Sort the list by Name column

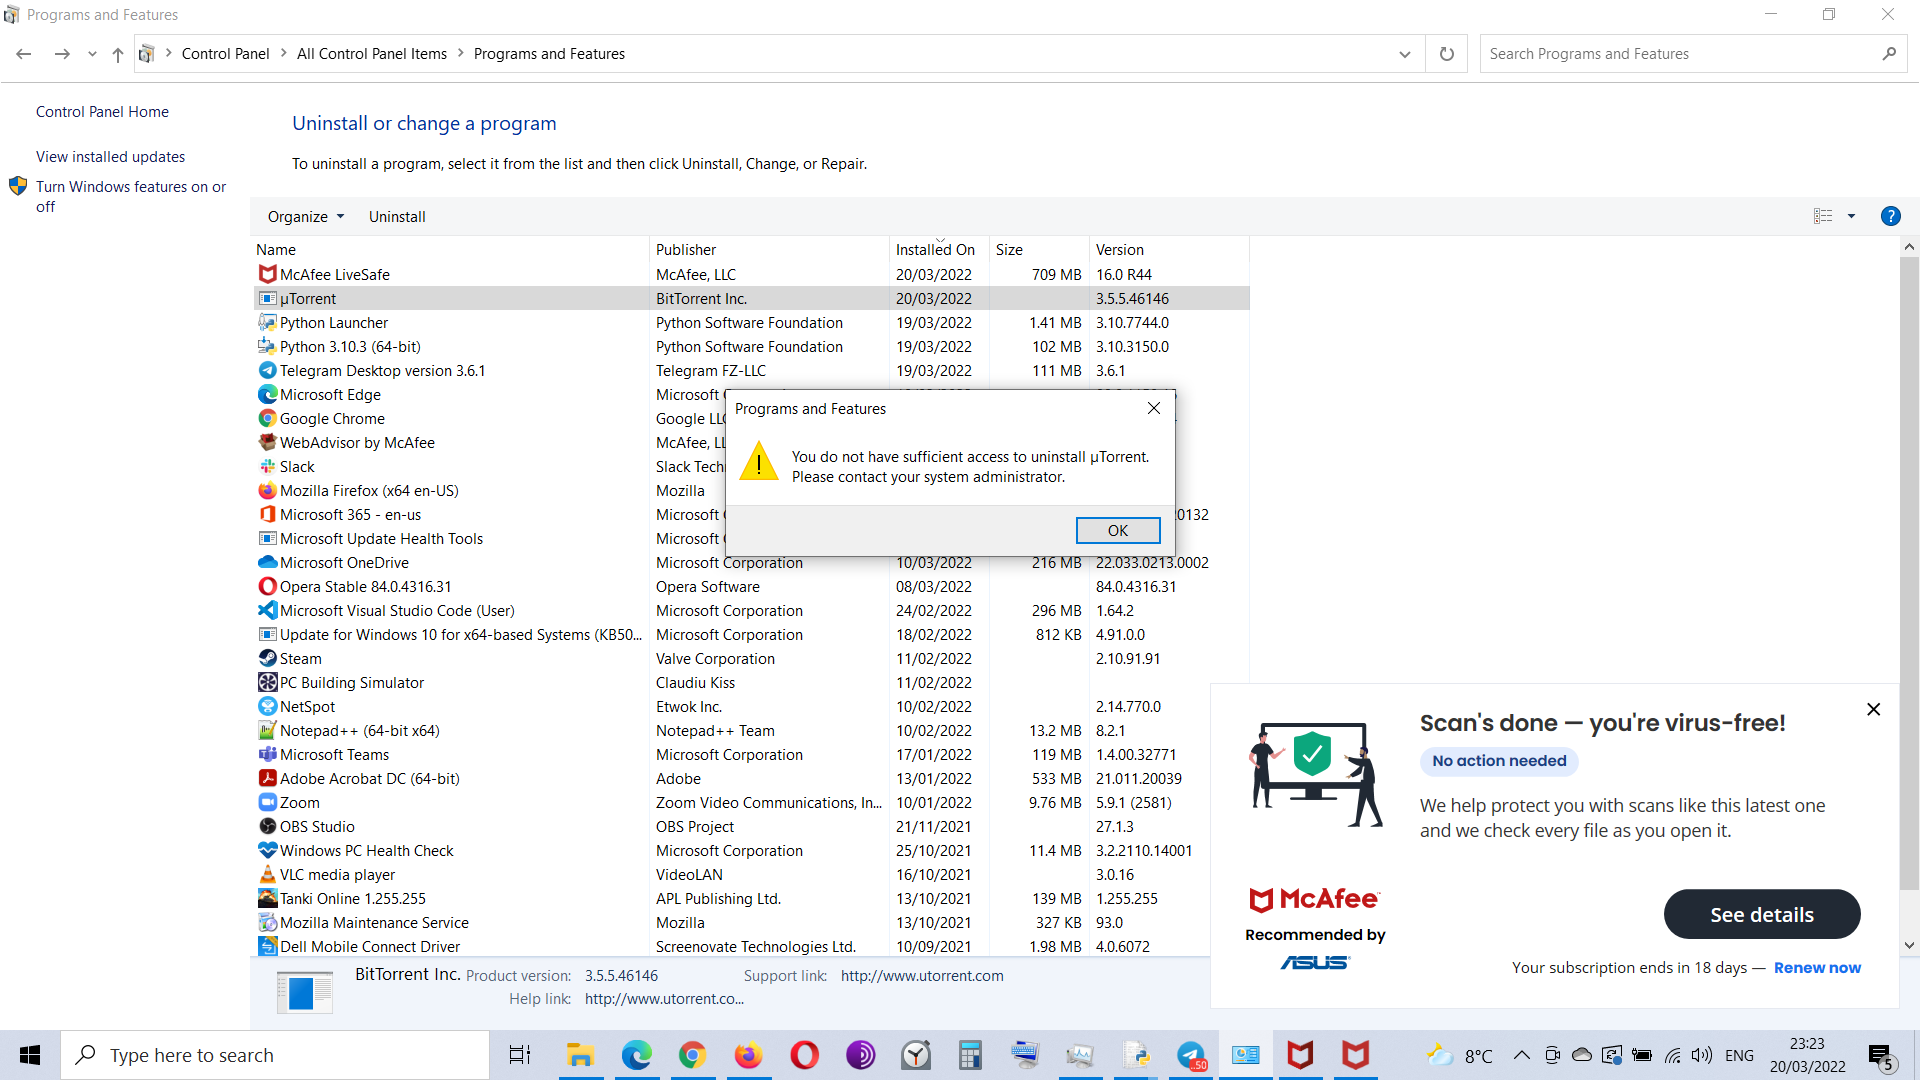point(450,250)
